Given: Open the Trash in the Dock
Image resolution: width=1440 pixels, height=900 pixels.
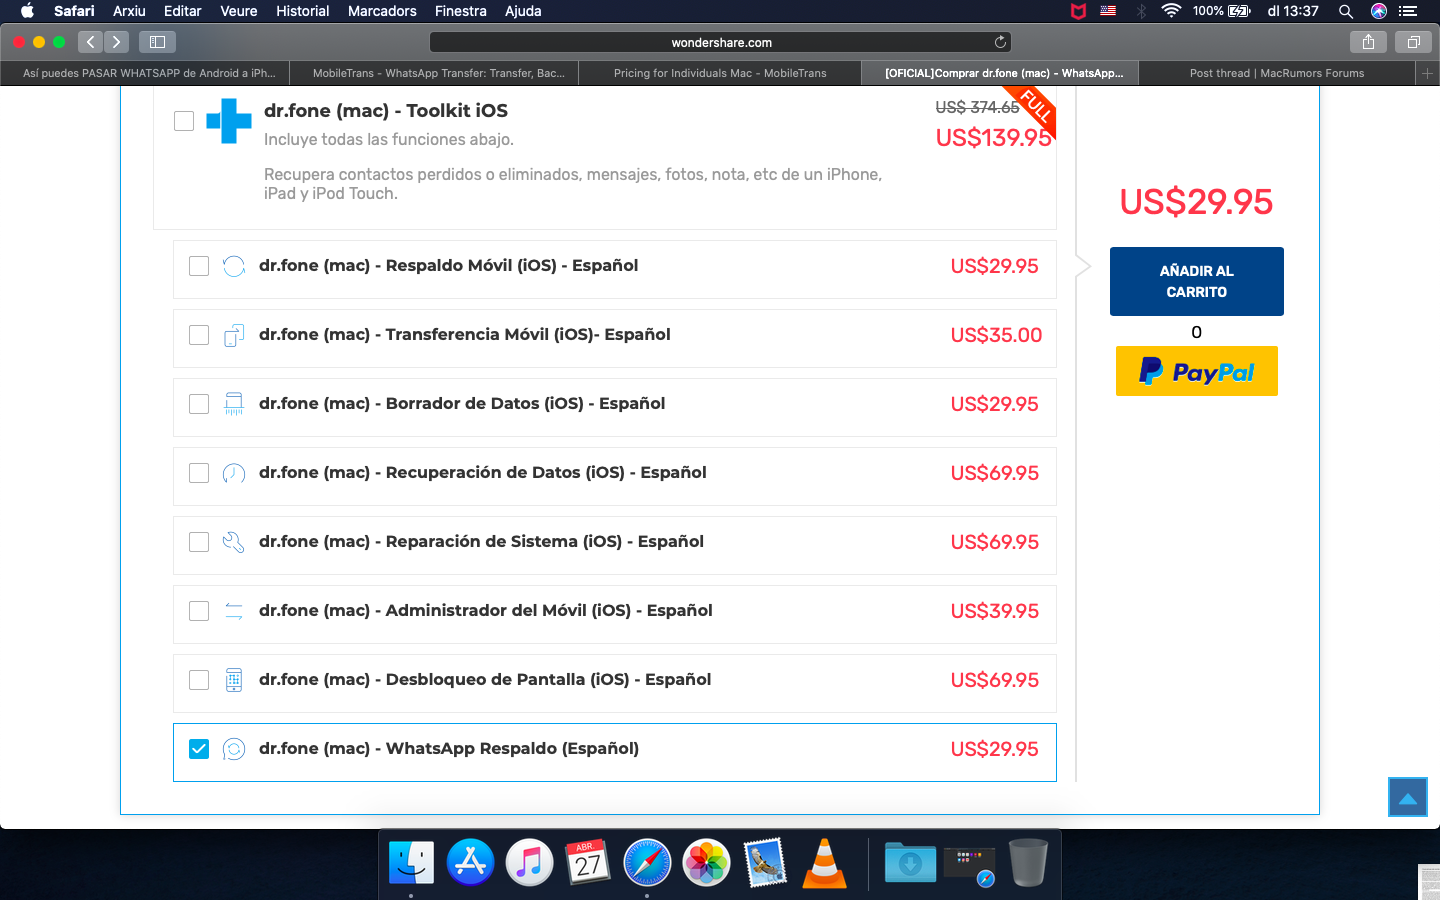Looking at the screenshot, I should click(1028, 862).
